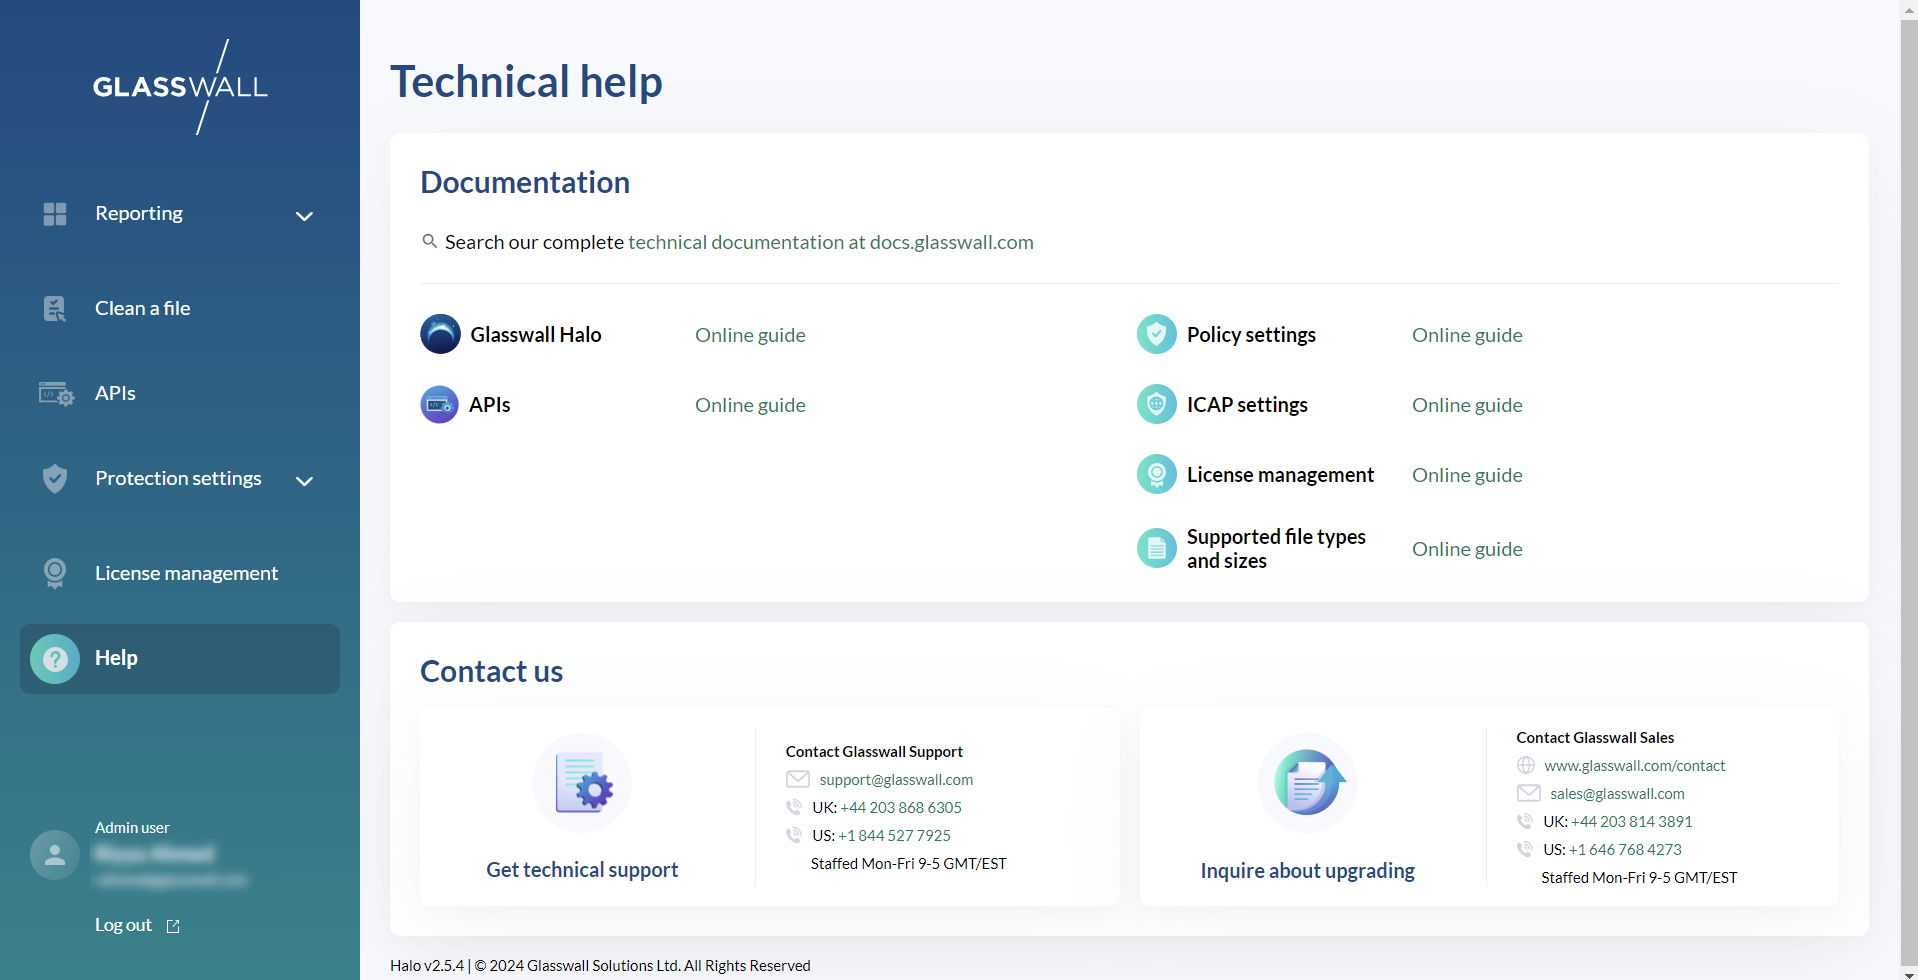The height and width of the screenshot is (980, 1918).
Task: Click the ICAP settings icon
Action: [1157, 404]
